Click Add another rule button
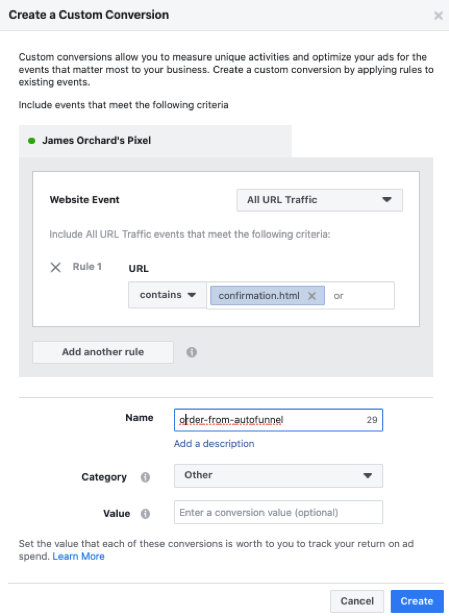The width and height of the screenshot is (449, 616). coord(103,352)
